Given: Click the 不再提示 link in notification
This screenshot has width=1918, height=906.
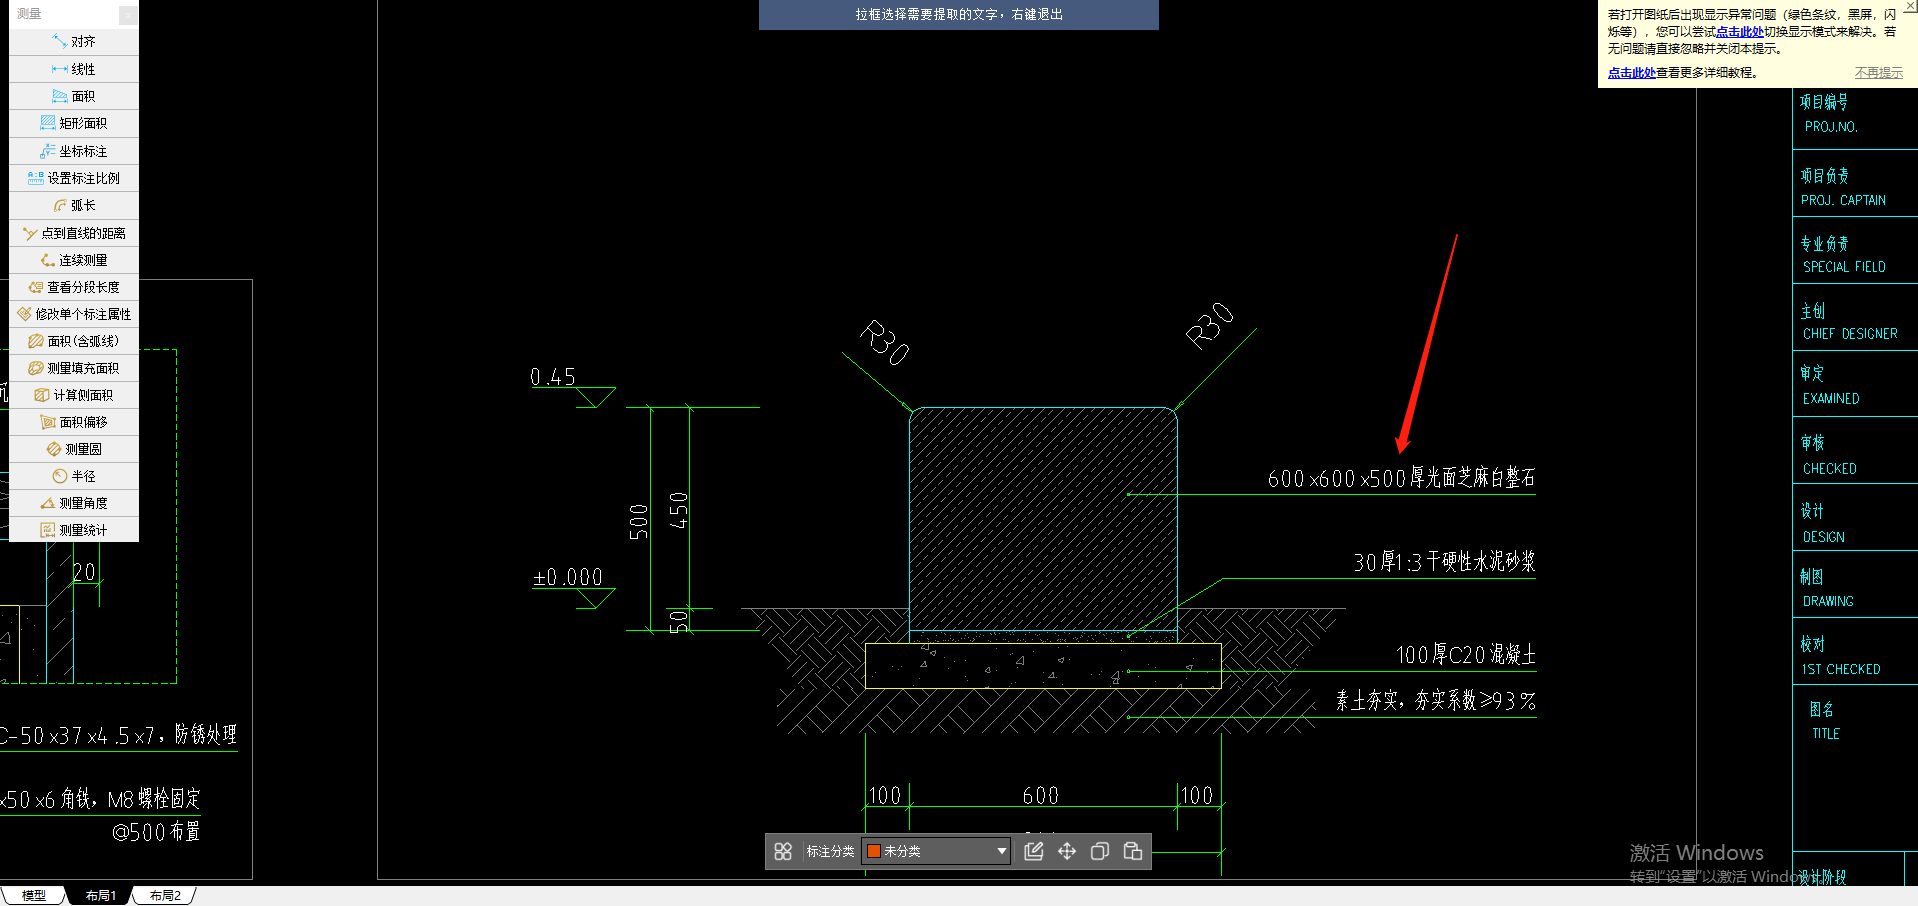Looking at the screenshot, I should pyautogui.click(x=1879, y=73).
